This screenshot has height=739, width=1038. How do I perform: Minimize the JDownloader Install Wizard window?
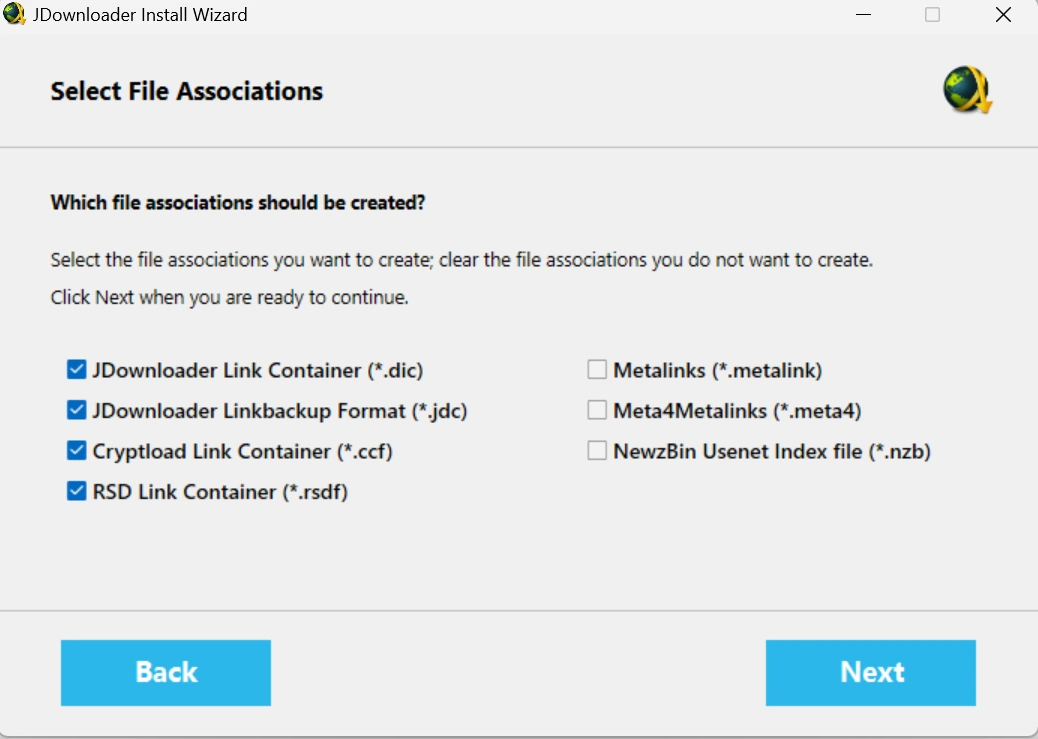[863, 15]
